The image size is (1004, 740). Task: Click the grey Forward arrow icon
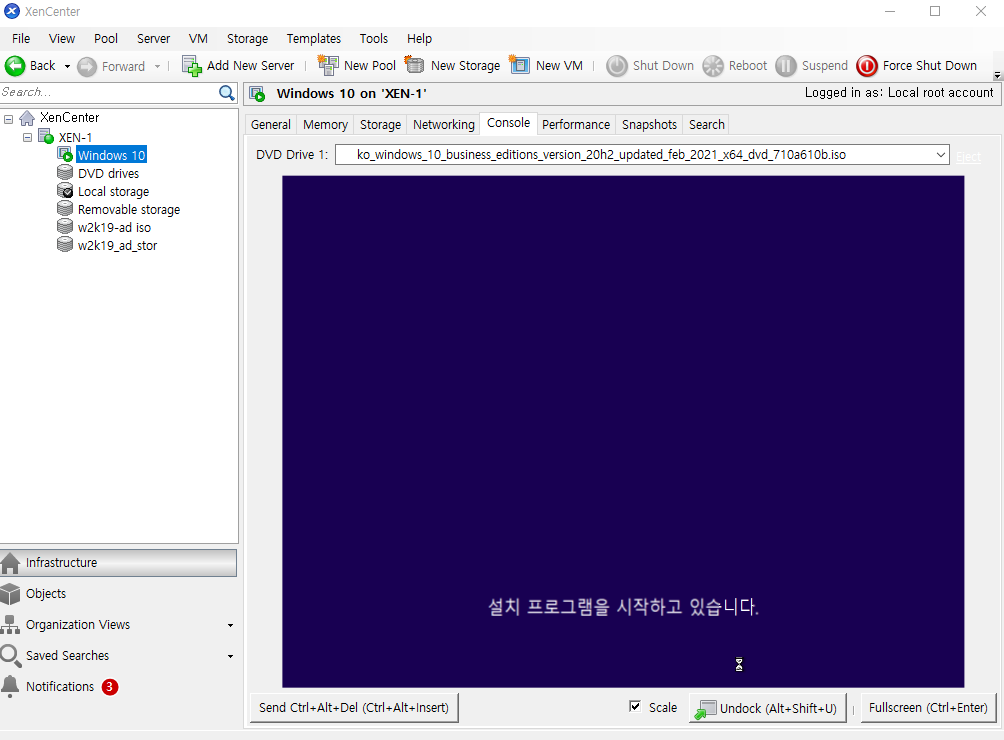tap(87, 66)
